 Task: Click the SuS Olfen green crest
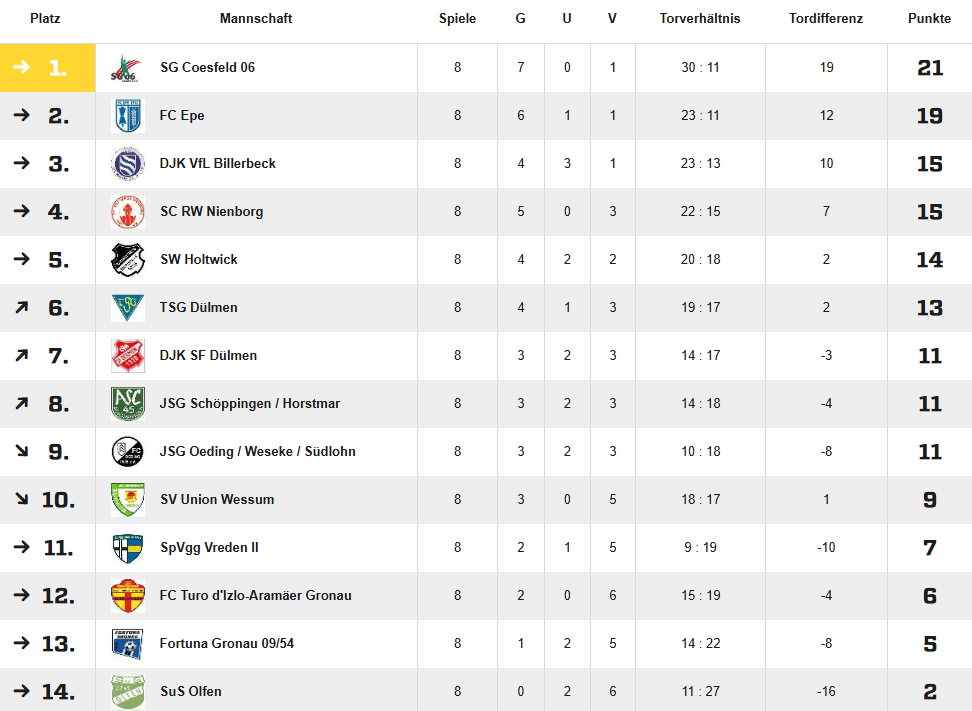(x=128, y=692)
